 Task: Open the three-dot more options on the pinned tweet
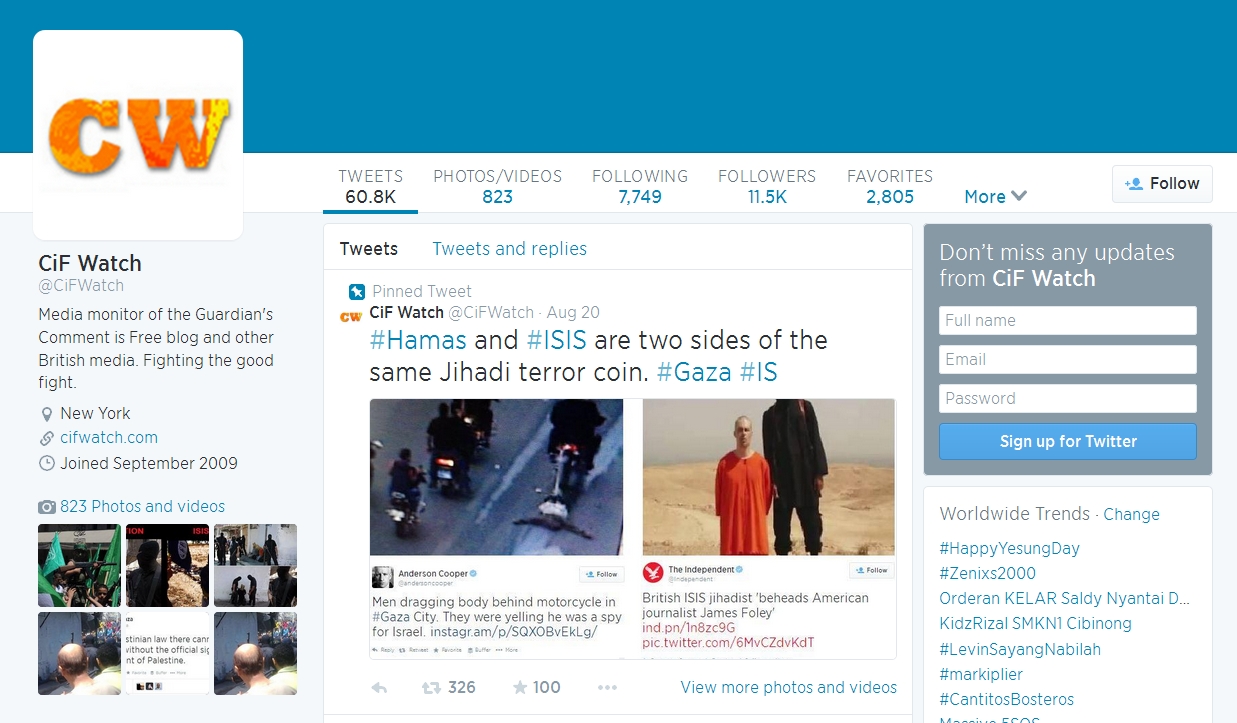607,688
